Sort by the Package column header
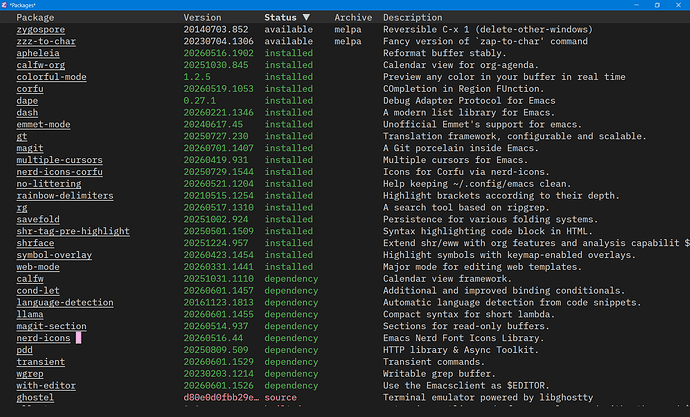 [35, 18]
